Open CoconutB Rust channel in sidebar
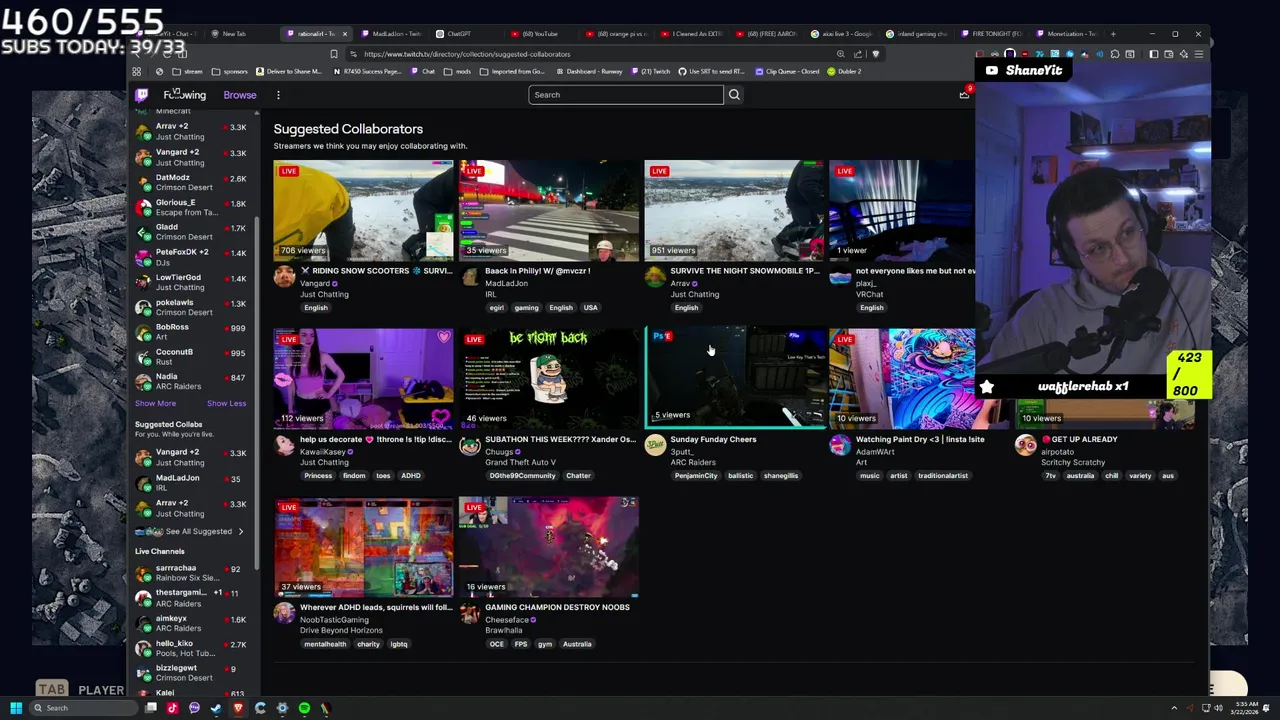Screen dimensions: 1280x720 (x=190, y=357)
